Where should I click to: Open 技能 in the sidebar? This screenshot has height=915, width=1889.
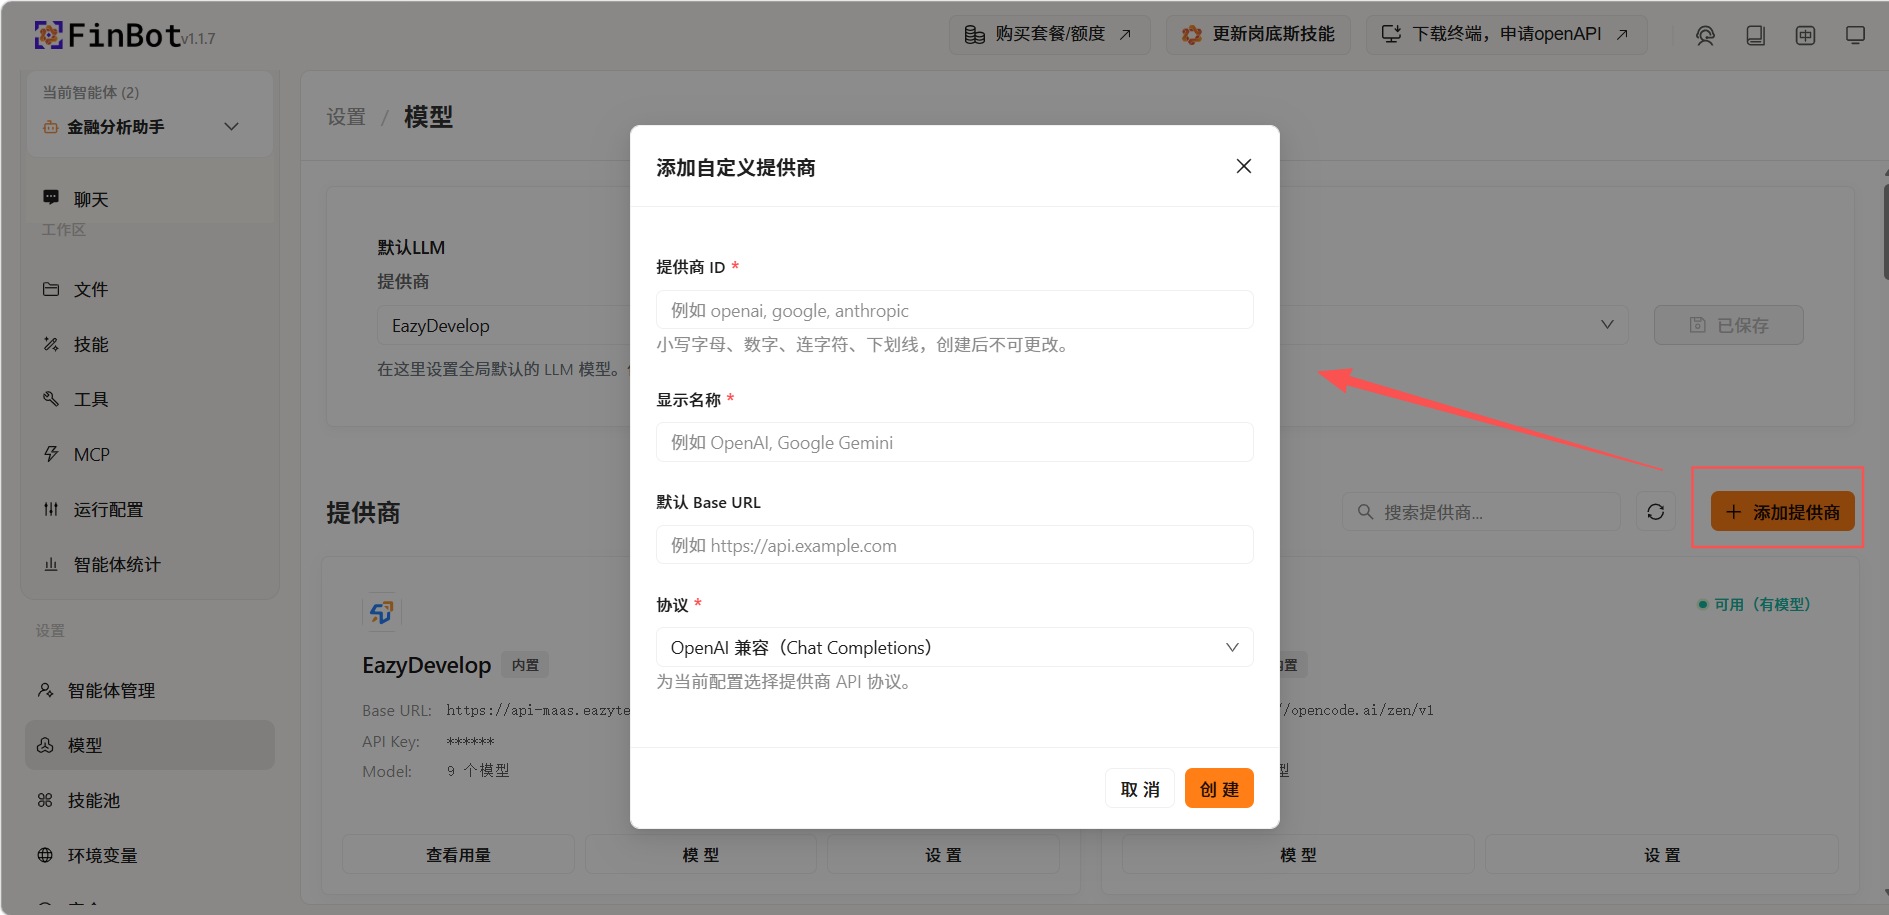point(149,344)
